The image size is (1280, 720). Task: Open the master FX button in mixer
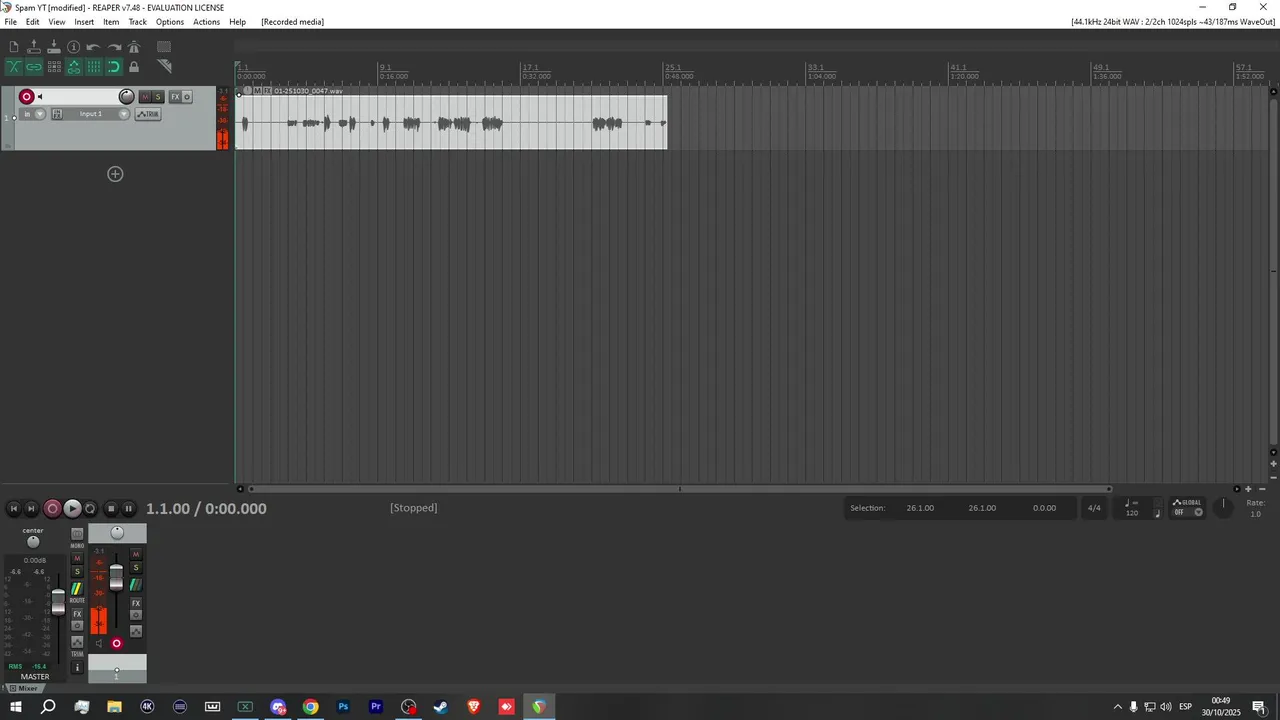coord(77,614)
